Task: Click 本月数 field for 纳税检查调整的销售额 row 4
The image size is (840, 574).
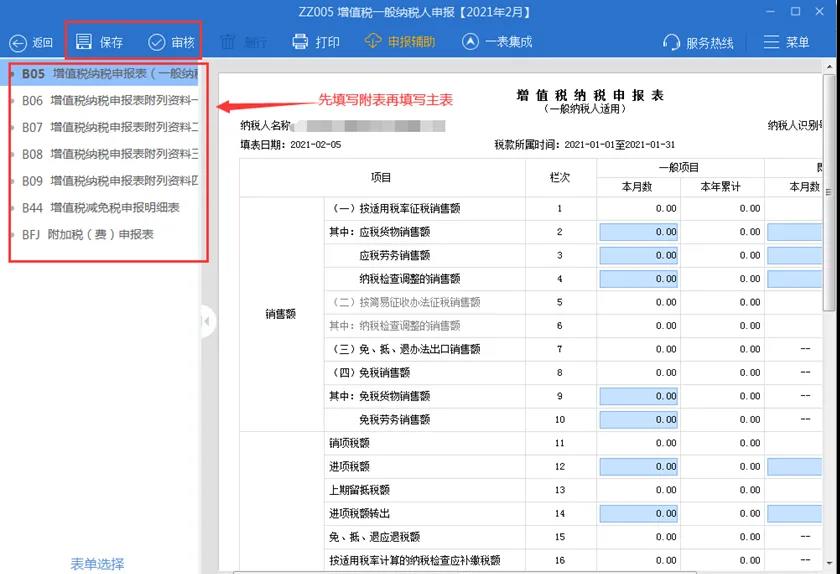Action: pyautogui.click(x=639, y=279)
